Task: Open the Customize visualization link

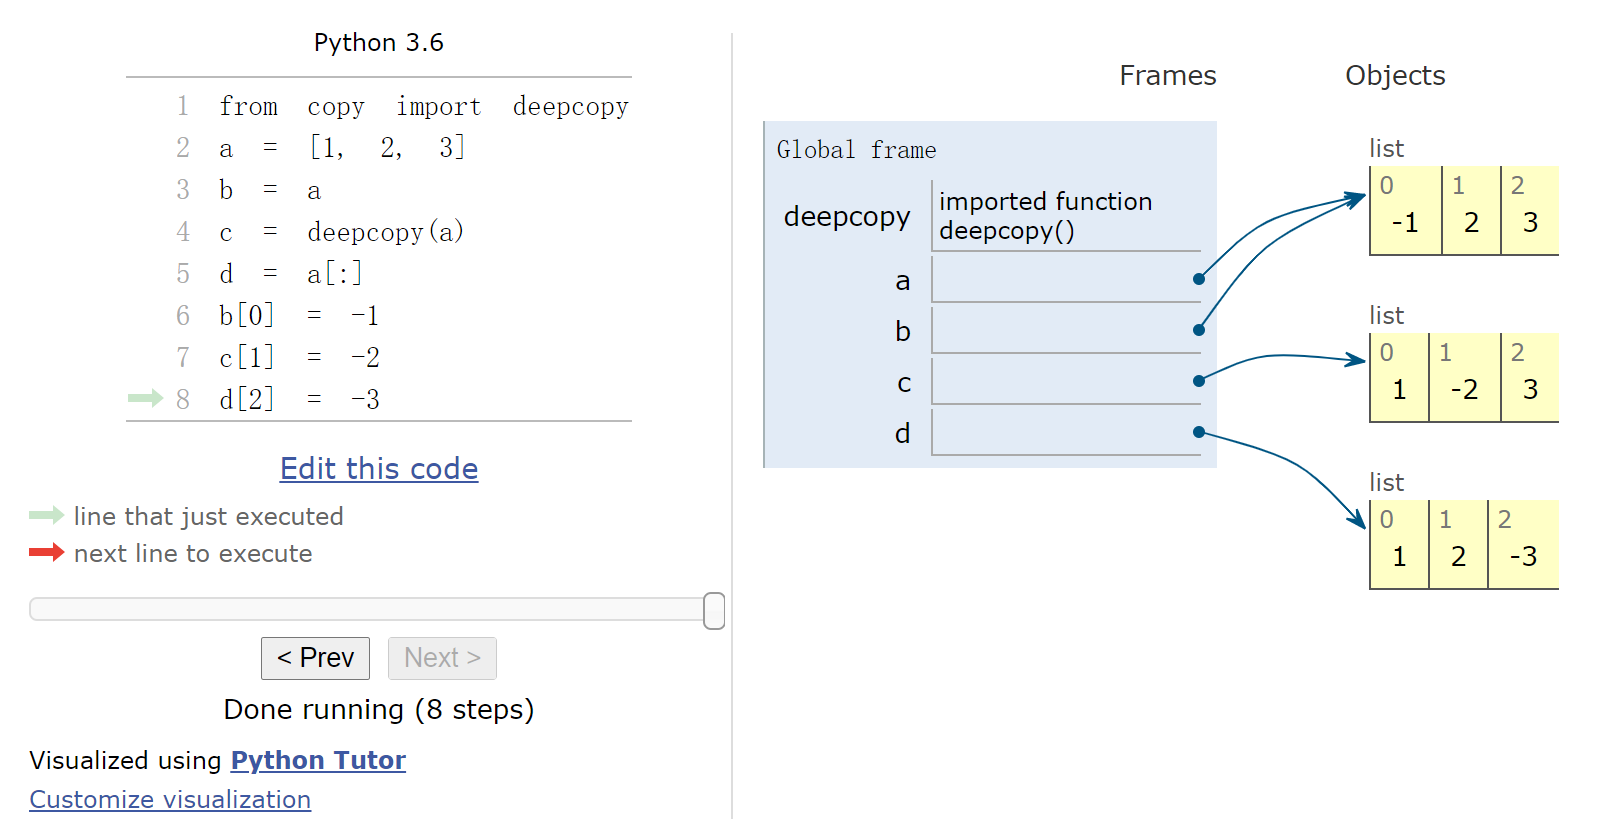Action: (170, 800)
